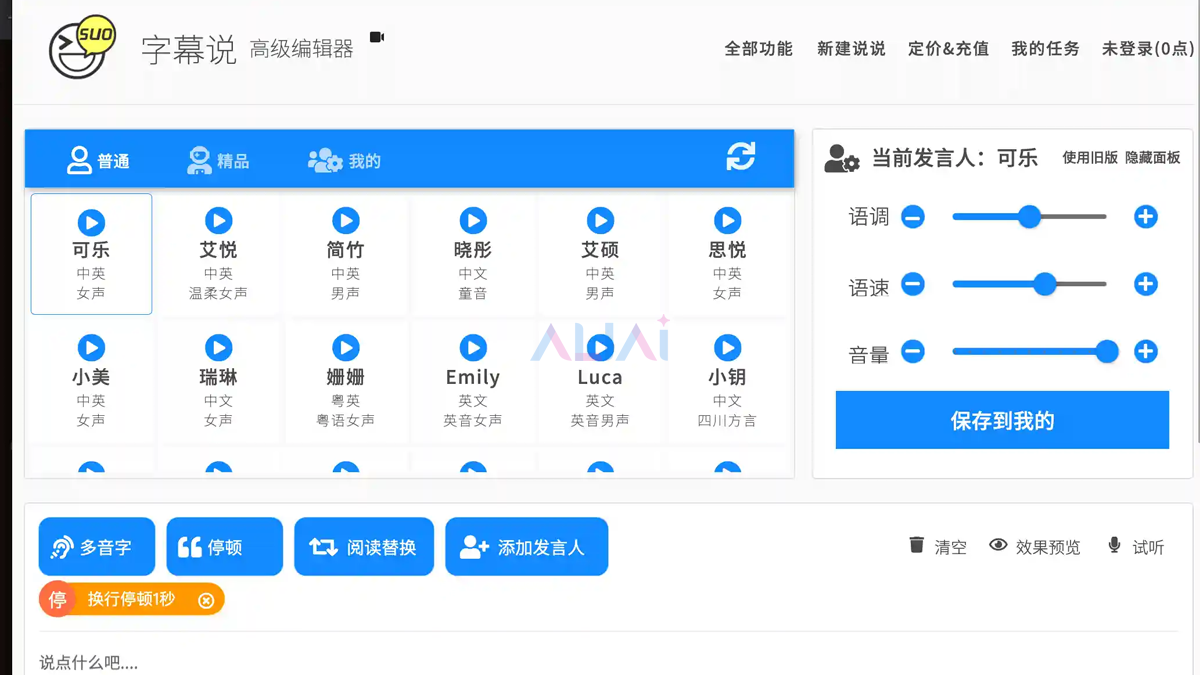Remove the 换行停顿1秒 tag

click(206, 600)
